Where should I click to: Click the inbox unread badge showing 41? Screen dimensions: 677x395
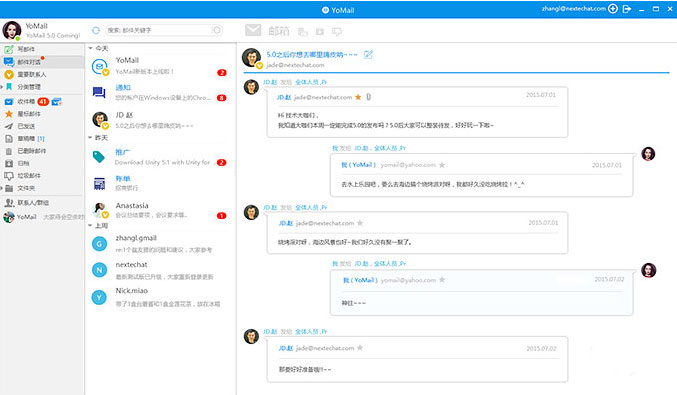pos(43,101)
